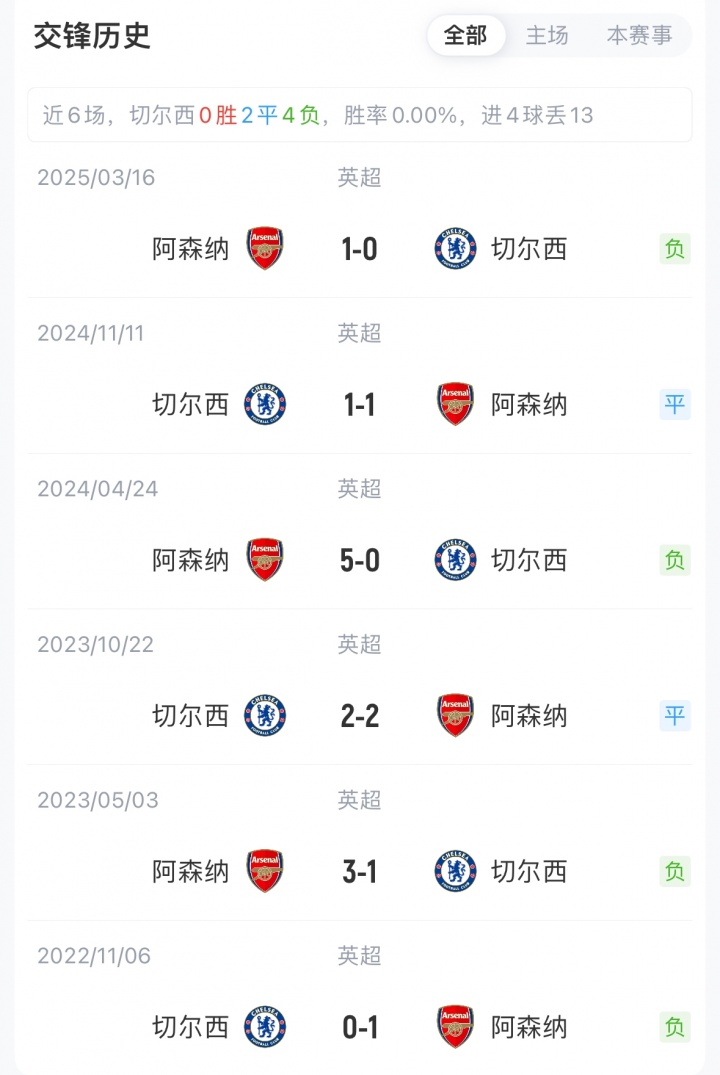Click the 平 badge on 2023/10/22 match

(675, 716)
